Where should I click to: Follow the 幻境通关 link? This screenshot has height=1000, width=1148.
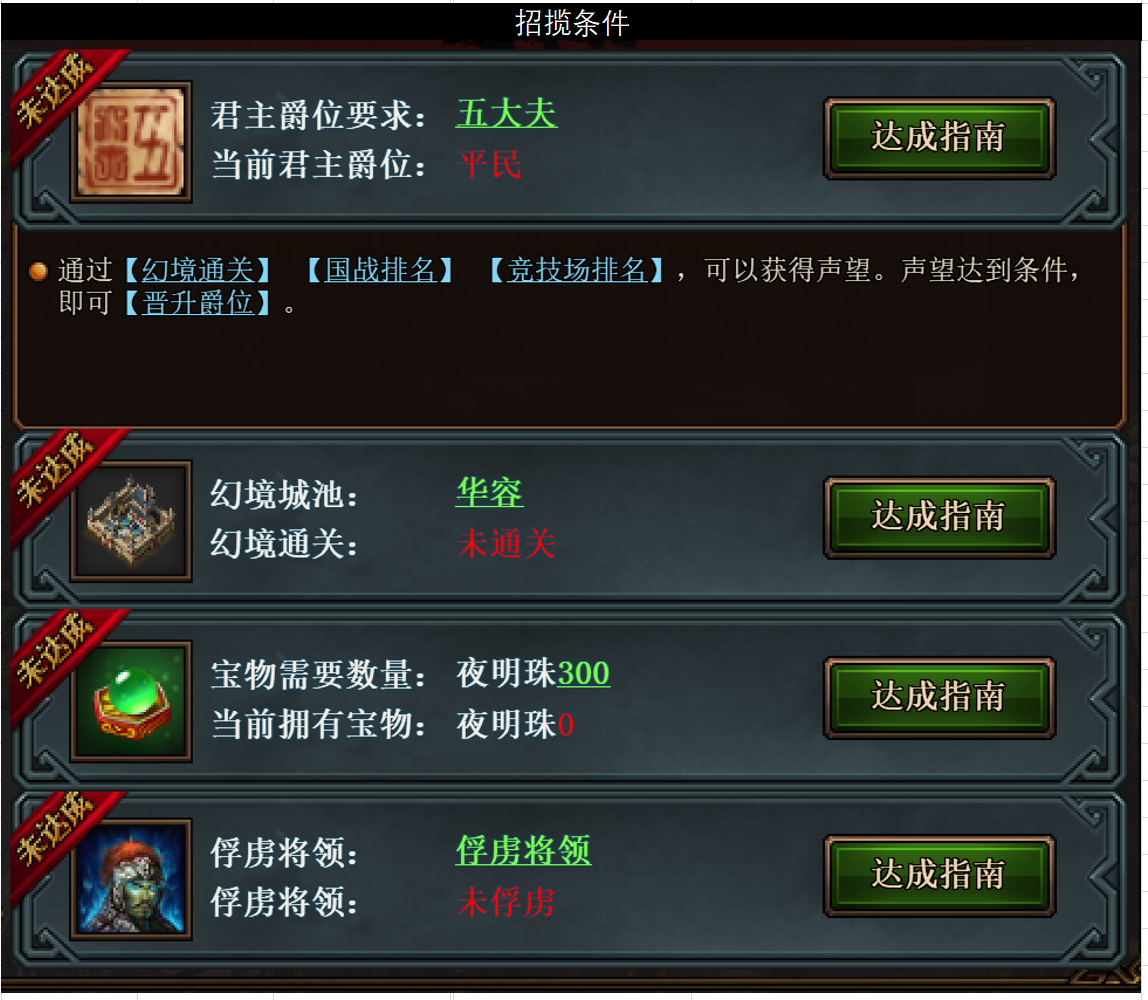pos(198,270)
